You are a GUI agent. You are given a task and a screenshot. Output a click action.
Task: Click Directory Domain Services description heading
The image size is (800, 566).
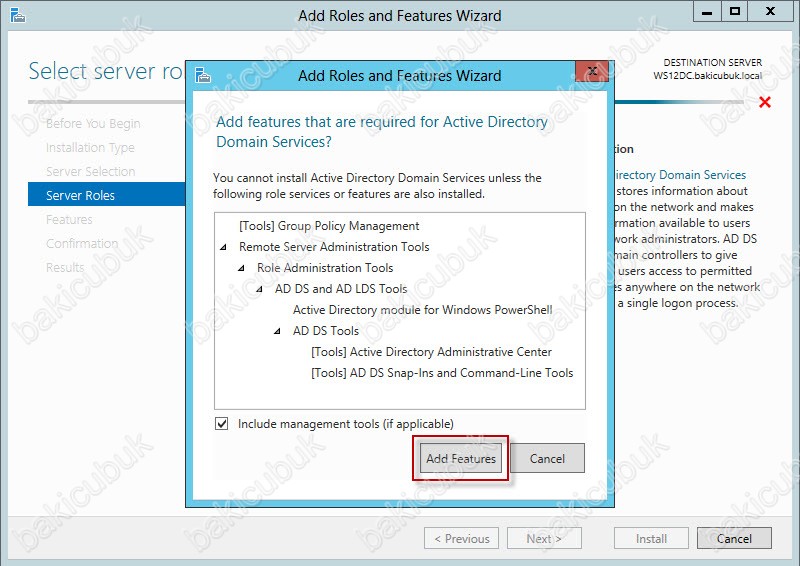(680, 175)
